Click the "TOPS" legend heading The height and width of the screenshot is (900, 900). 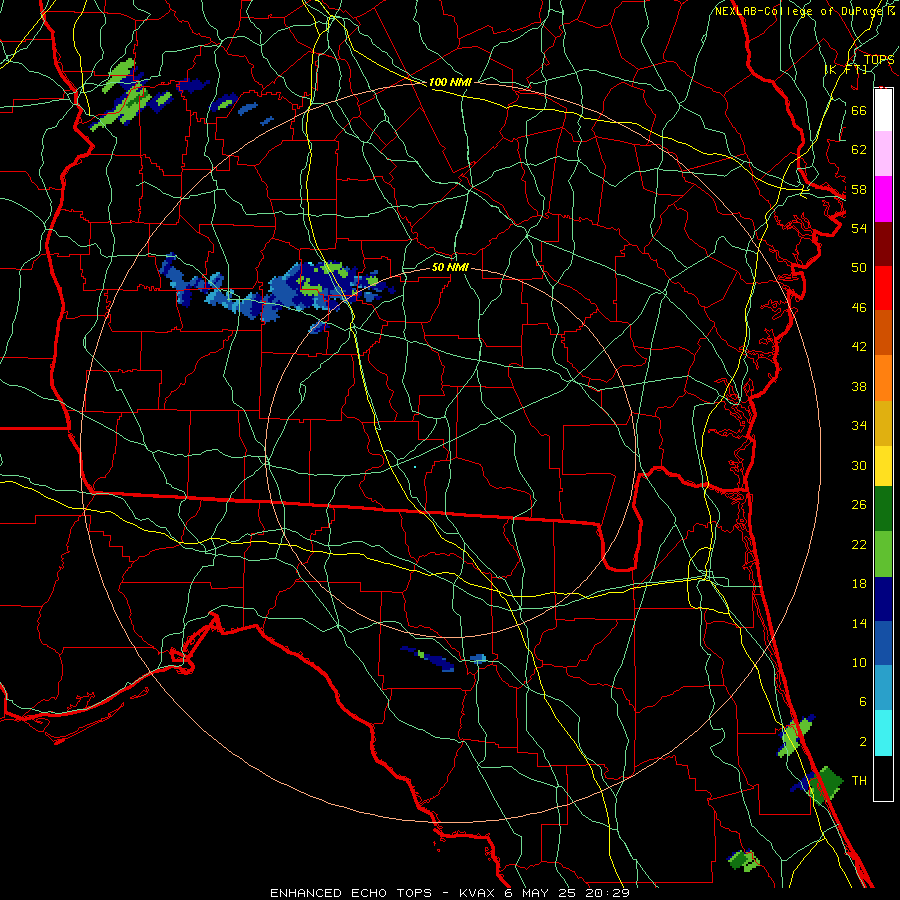tap(879, 59)
